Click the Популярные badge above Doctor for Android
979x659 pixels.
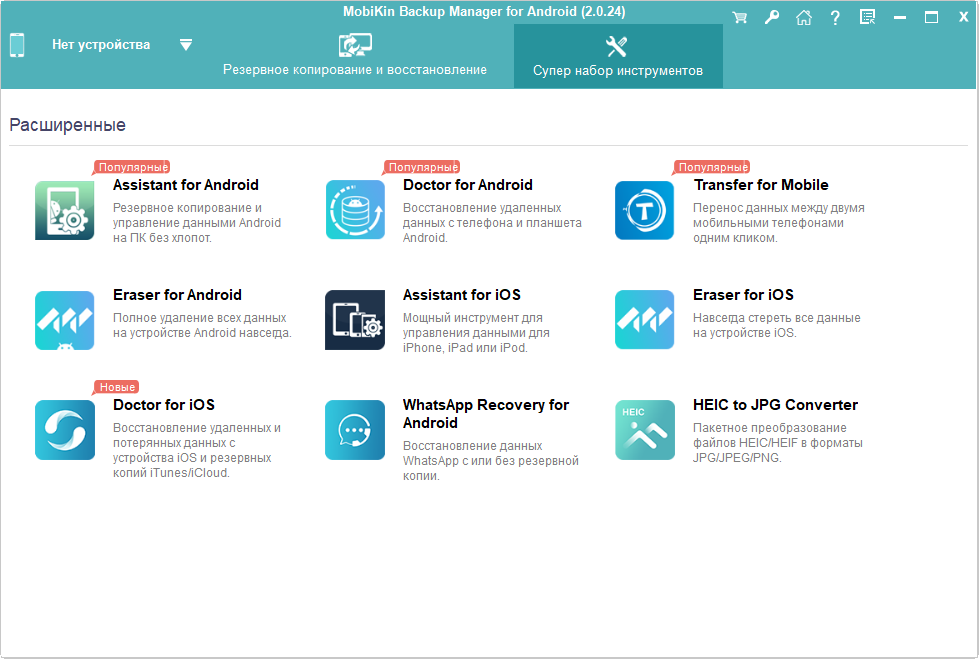point(422,167)
